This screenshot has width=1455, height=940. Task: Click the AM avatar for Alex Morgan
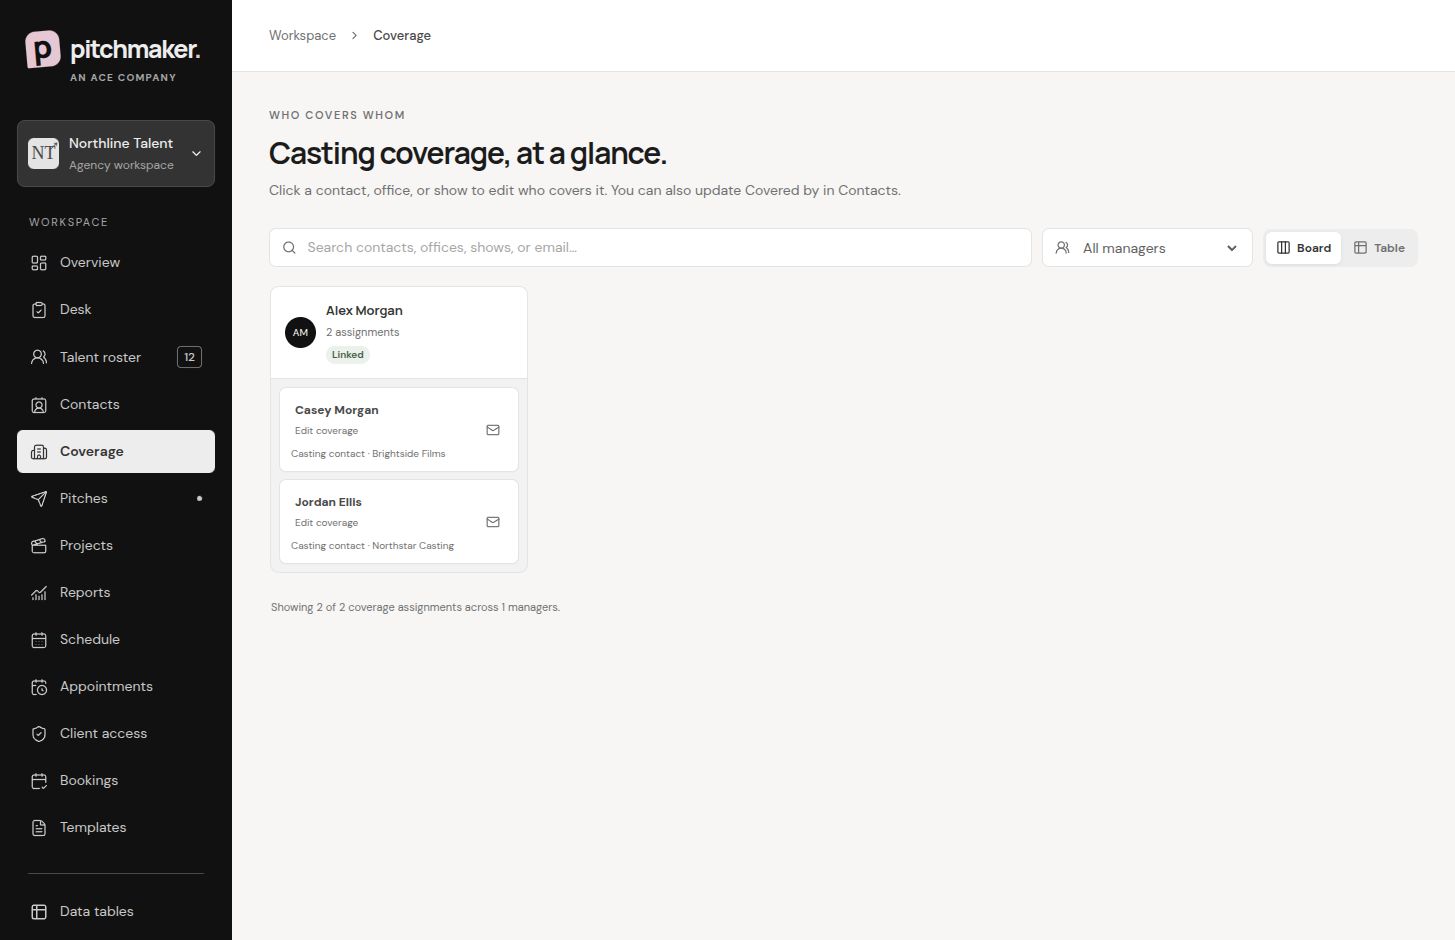(x=300, y=332)
